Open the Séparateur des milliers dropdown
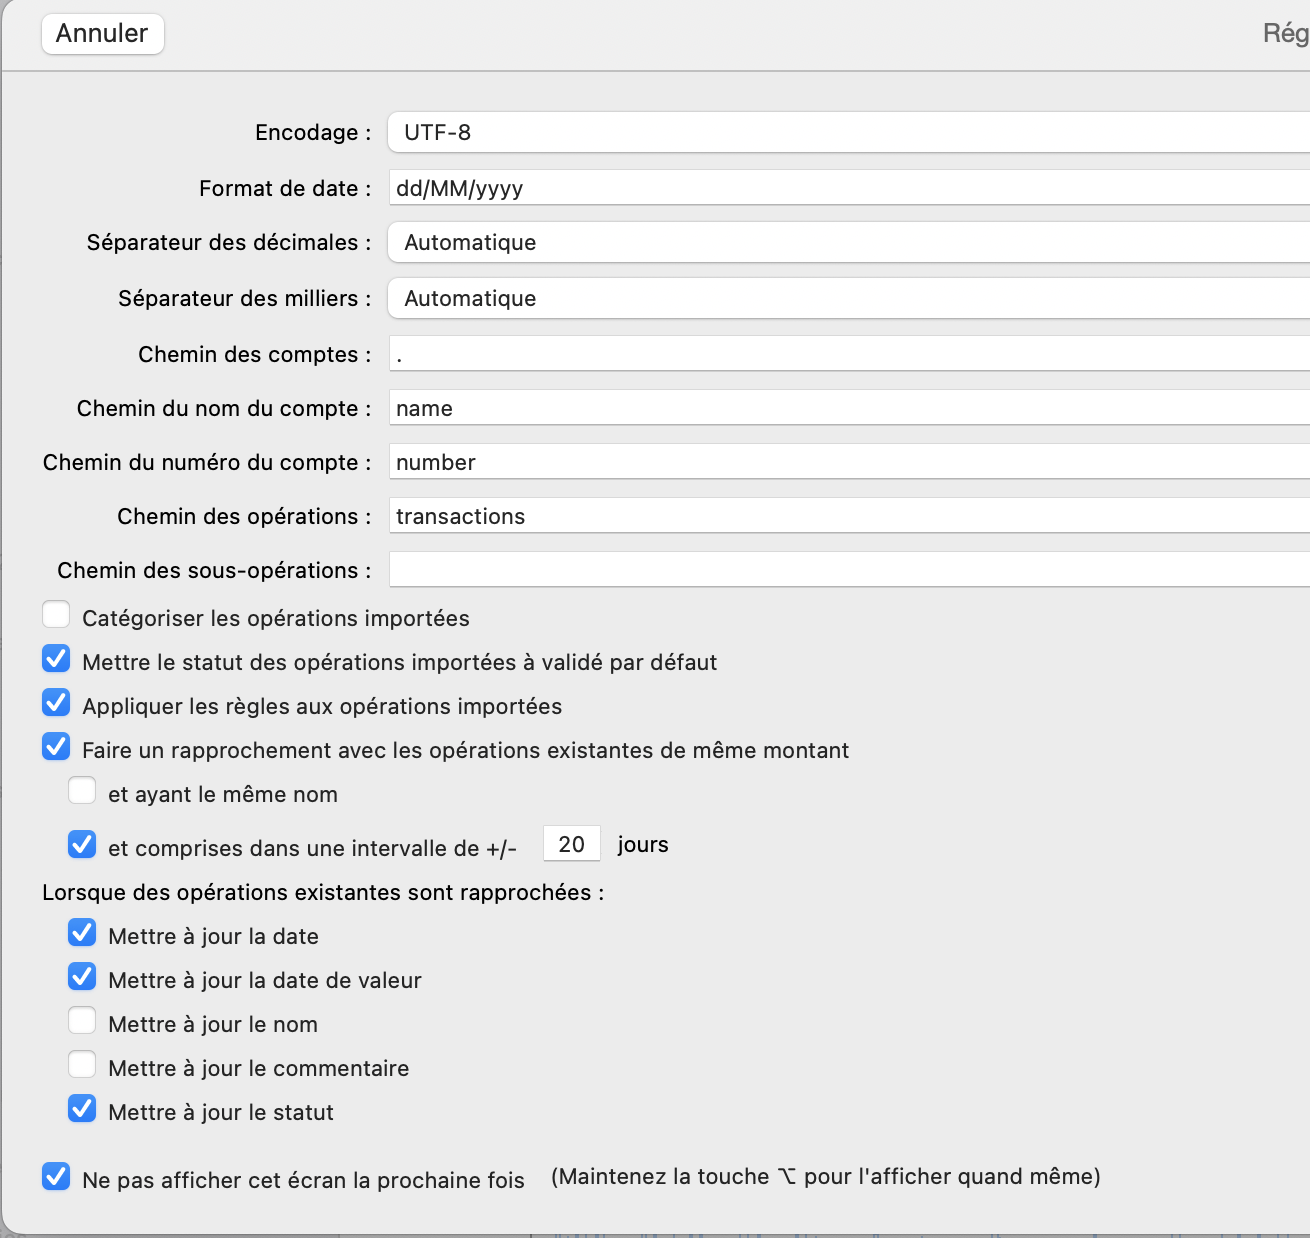This screenshot has width=1310, height=1238. tap(849, 298)
